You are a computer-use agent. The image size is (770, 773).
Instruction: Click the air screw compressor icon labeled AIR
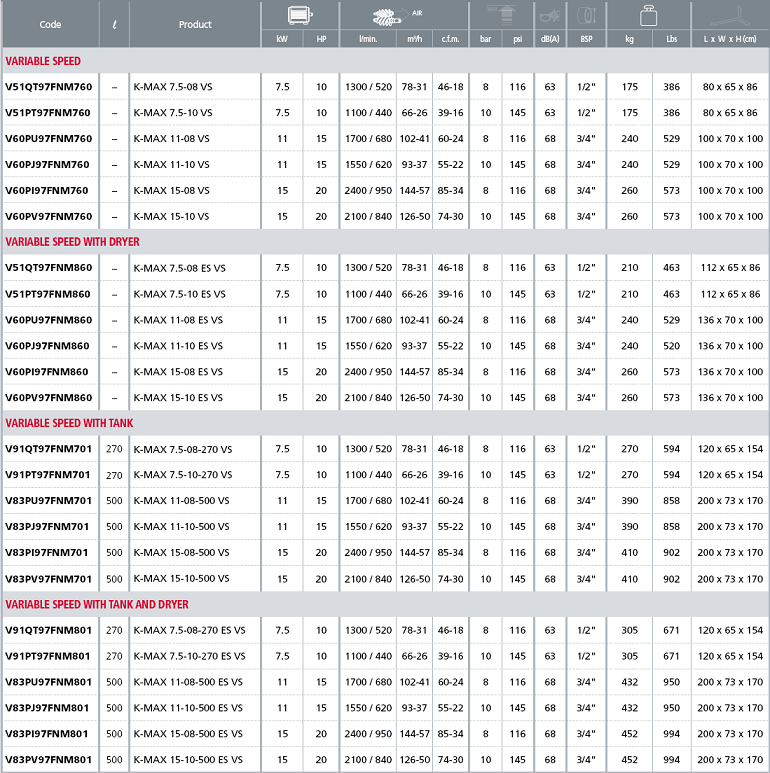tap(397, 17)
